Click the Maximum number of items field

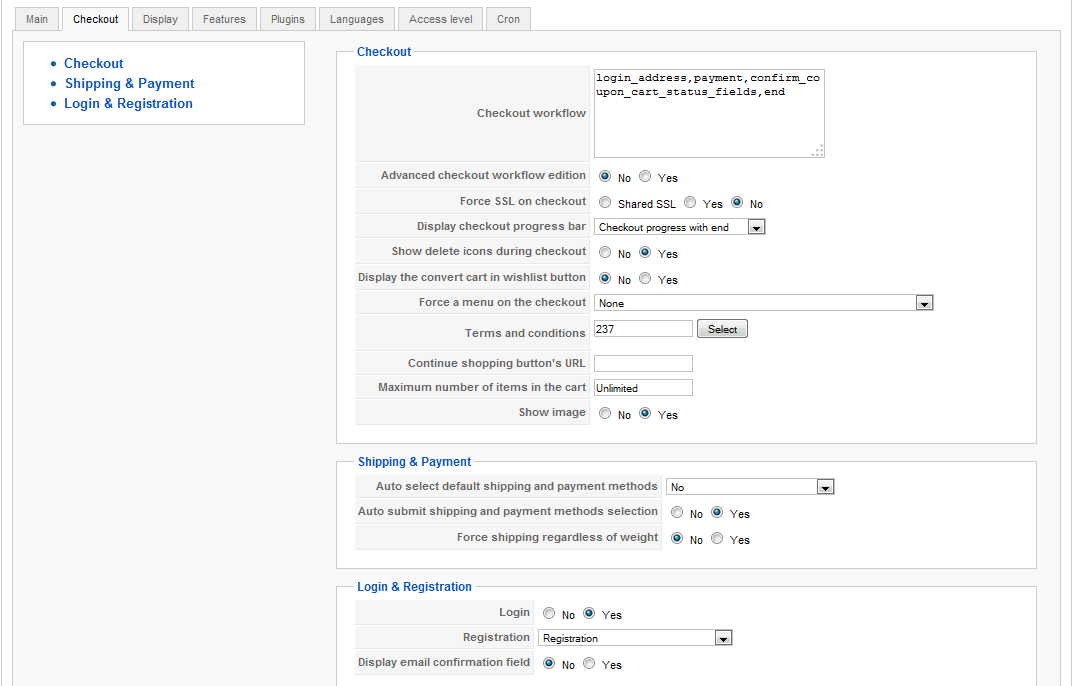pos(643,388)
